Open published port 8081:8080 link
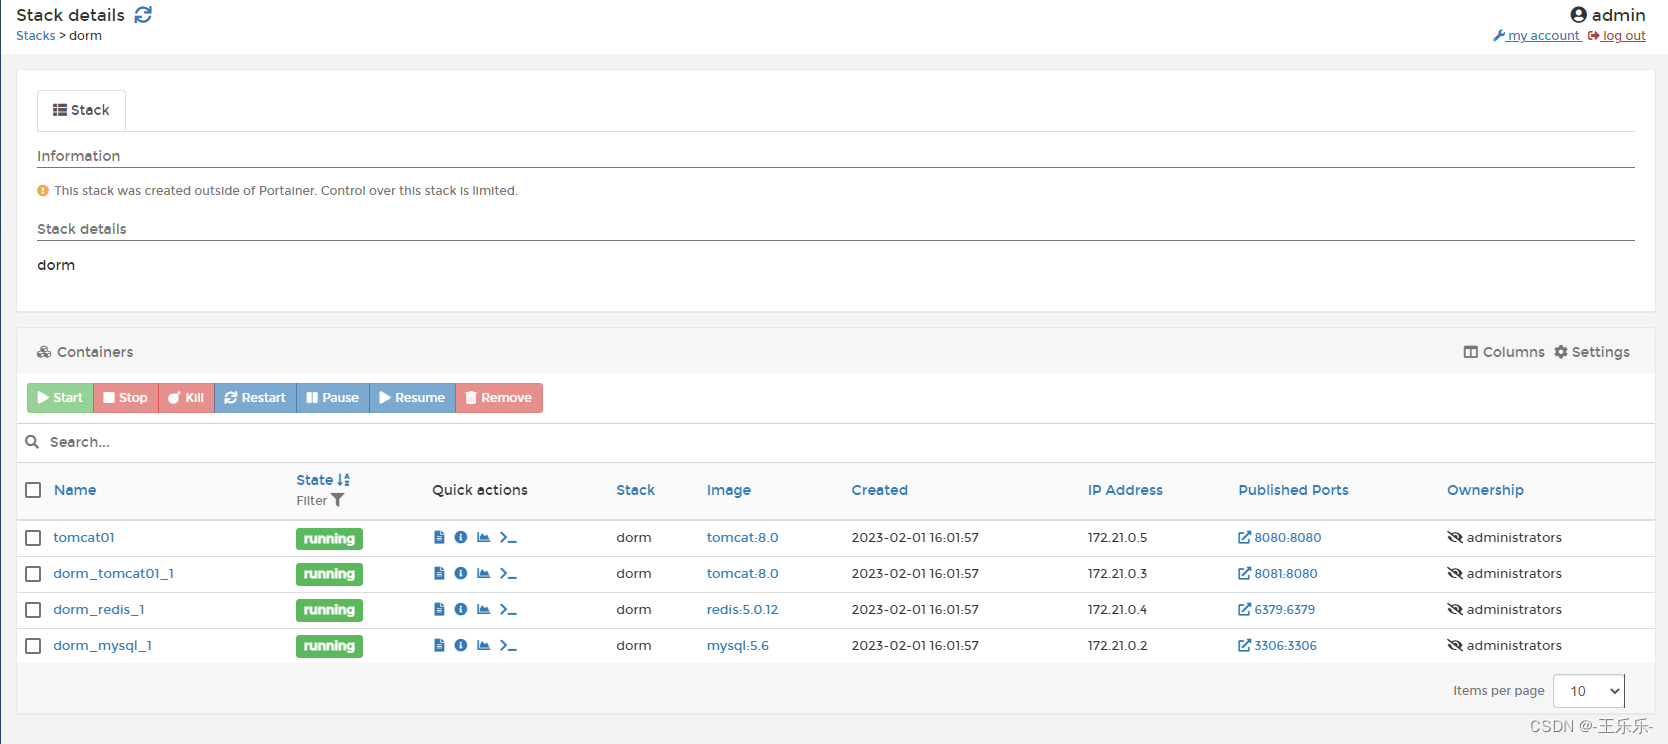Screen dimensions: 1668x744 click(1278, 574)
